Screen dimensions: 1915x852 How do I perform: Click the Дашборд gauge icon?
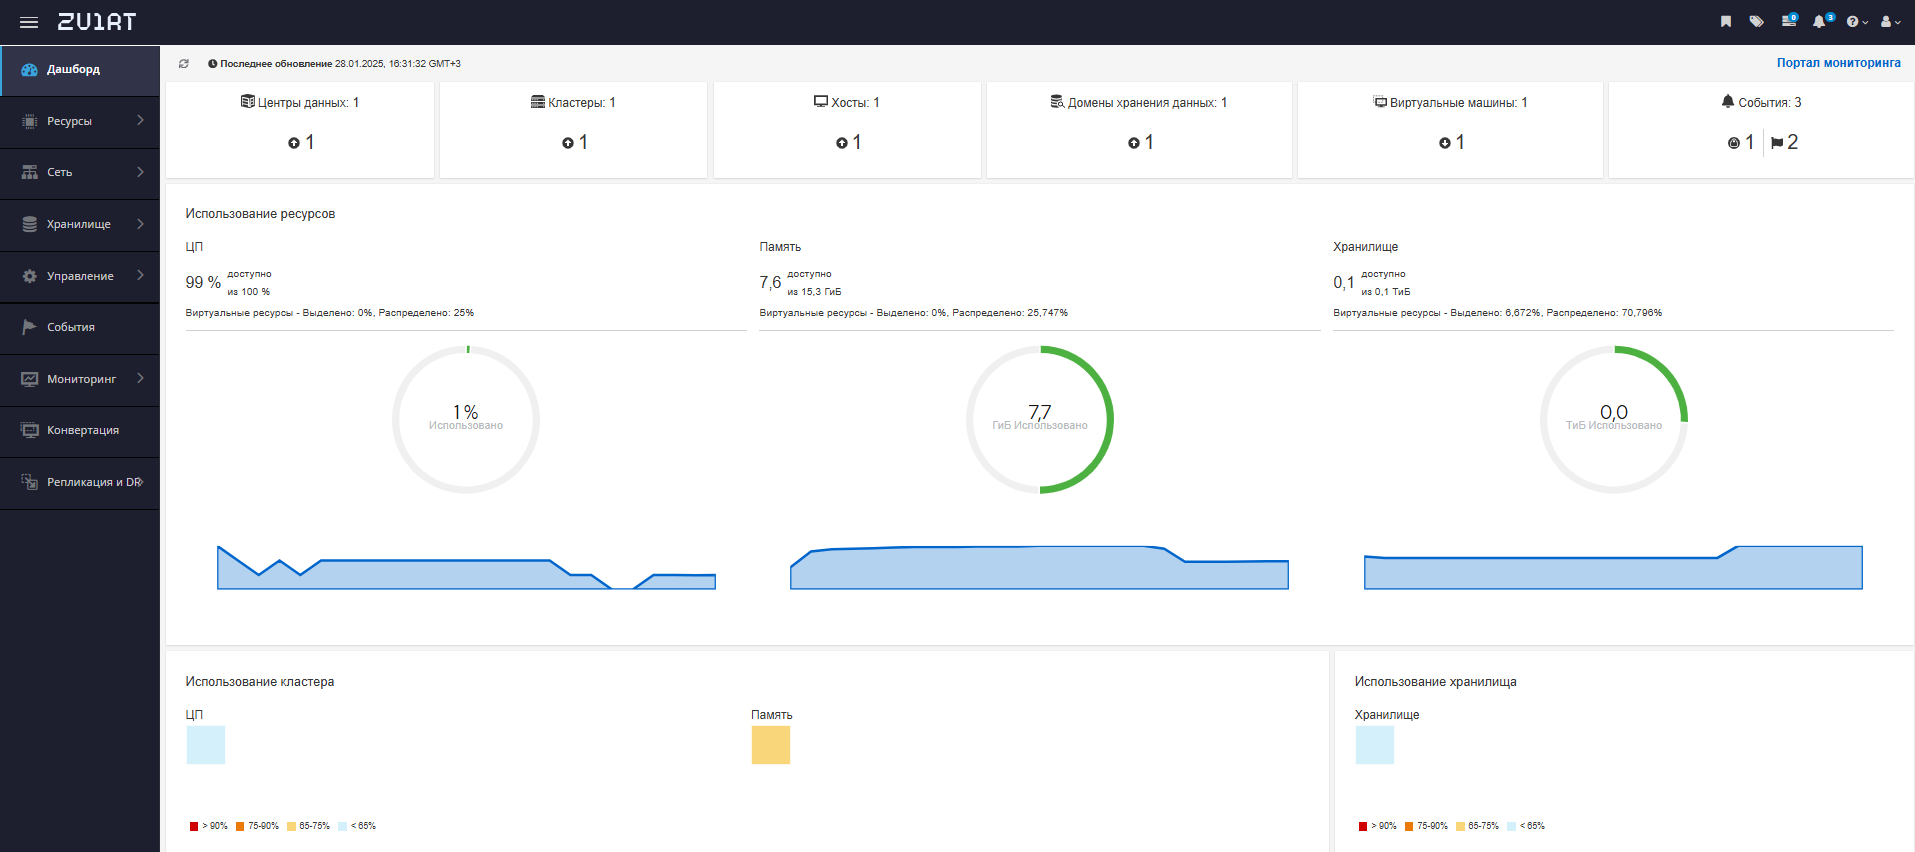click(x=29, y=70)
